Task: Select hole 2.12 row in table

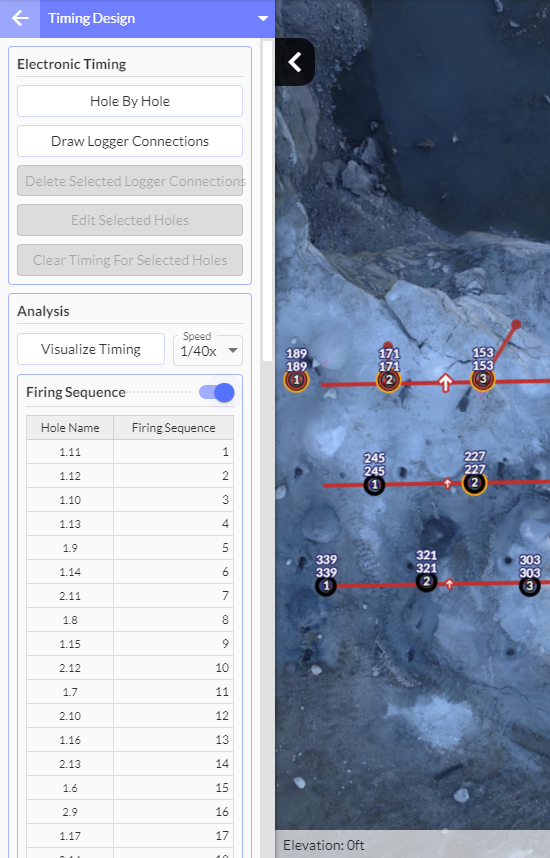Action: (x=130, y=668)
